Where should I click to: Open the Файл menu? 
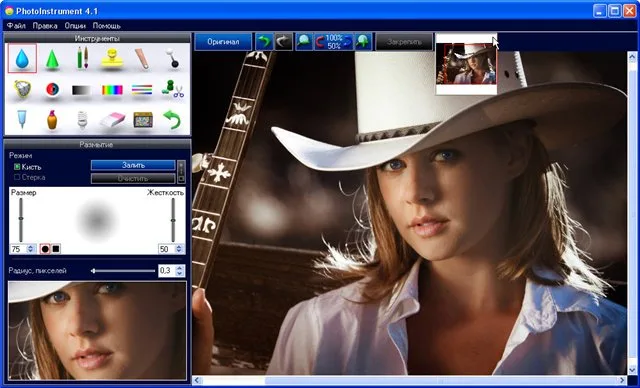tap(16, 25)
